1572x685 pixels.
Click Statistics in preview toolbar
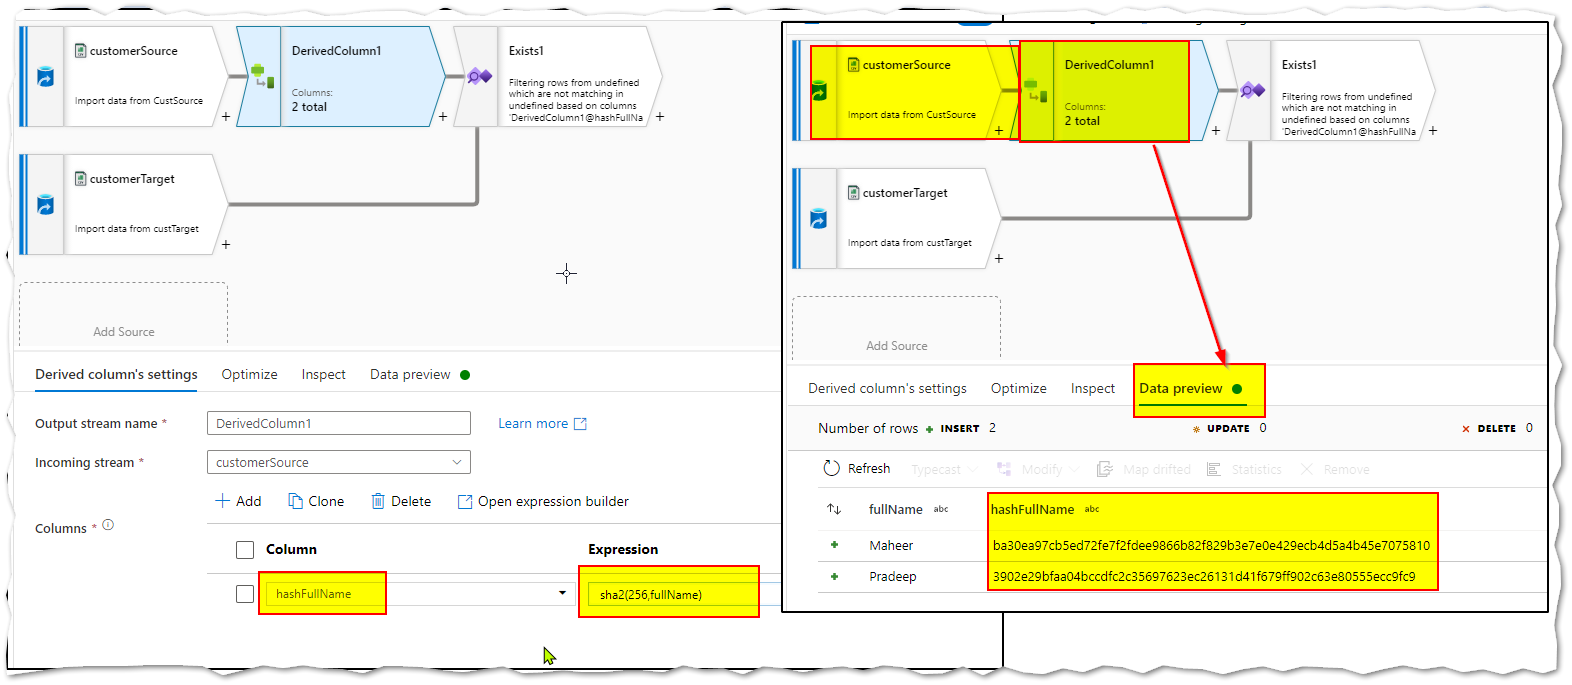(x=1244, y=469)
